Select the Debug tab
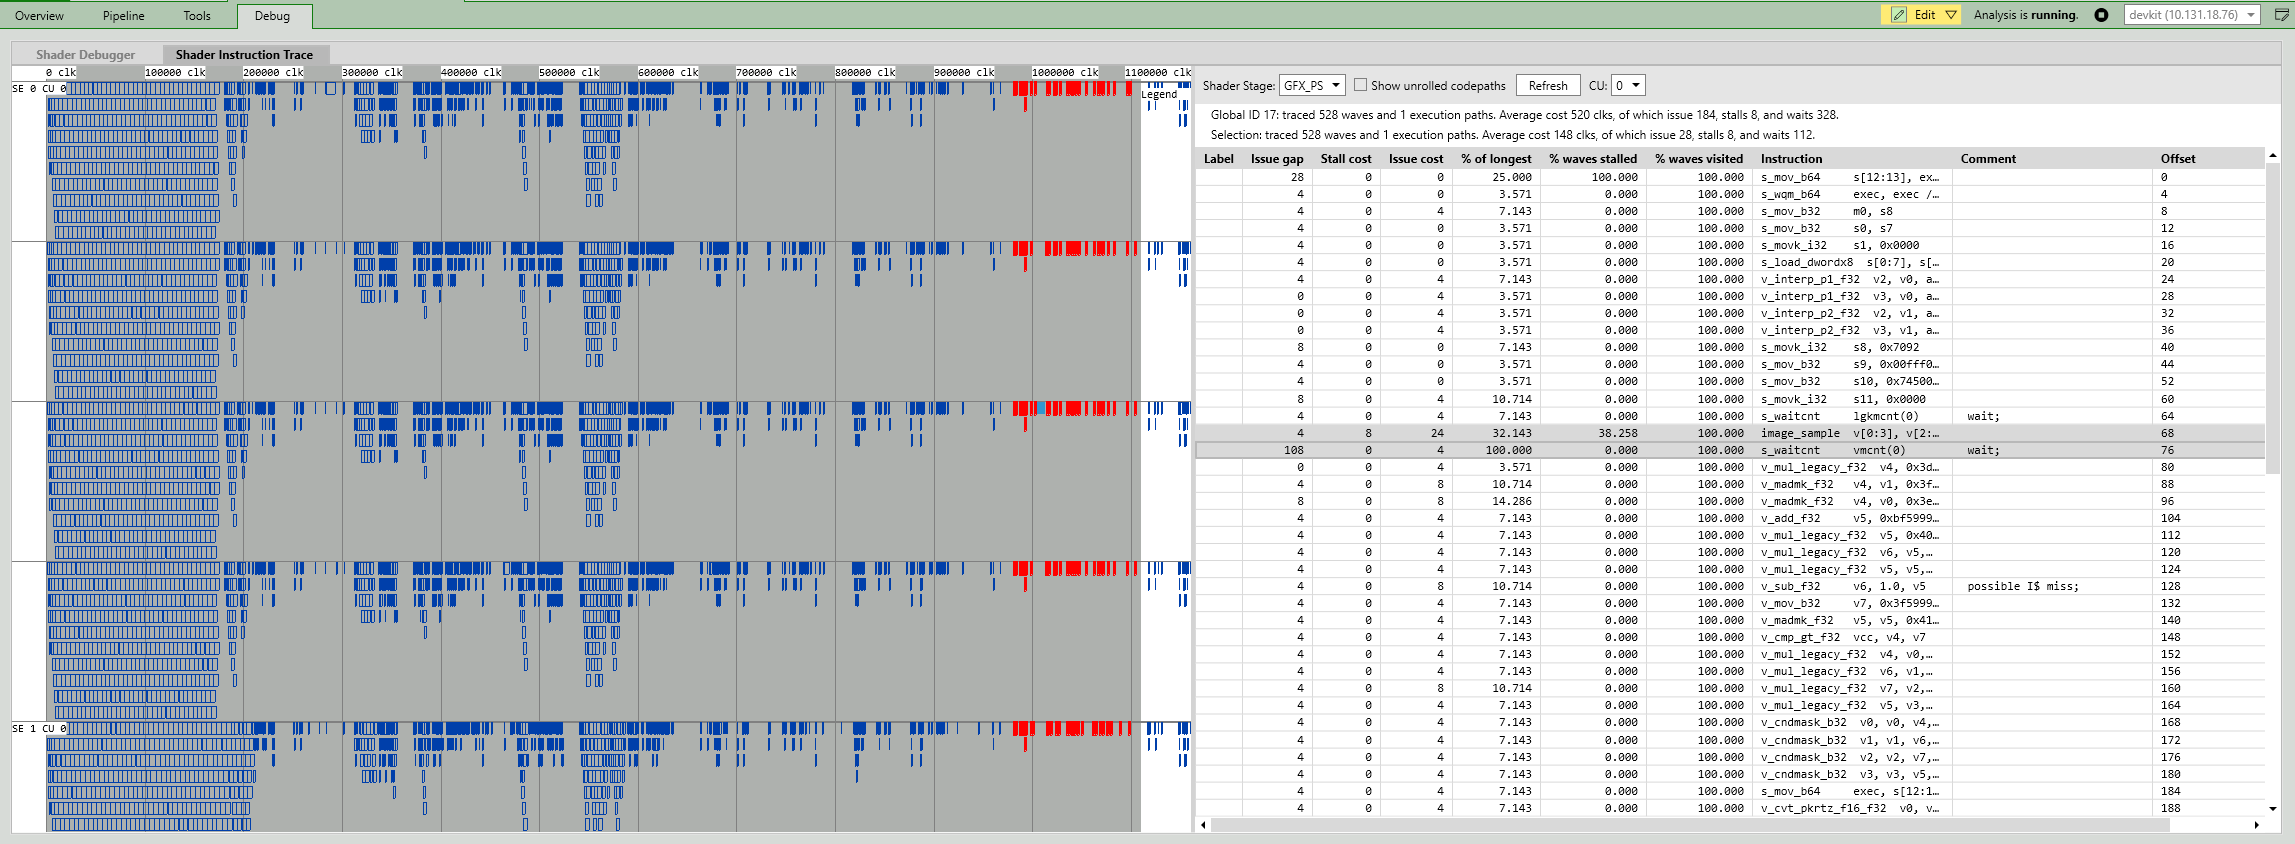Viewport: 2295px width, 844px height. 273,16
